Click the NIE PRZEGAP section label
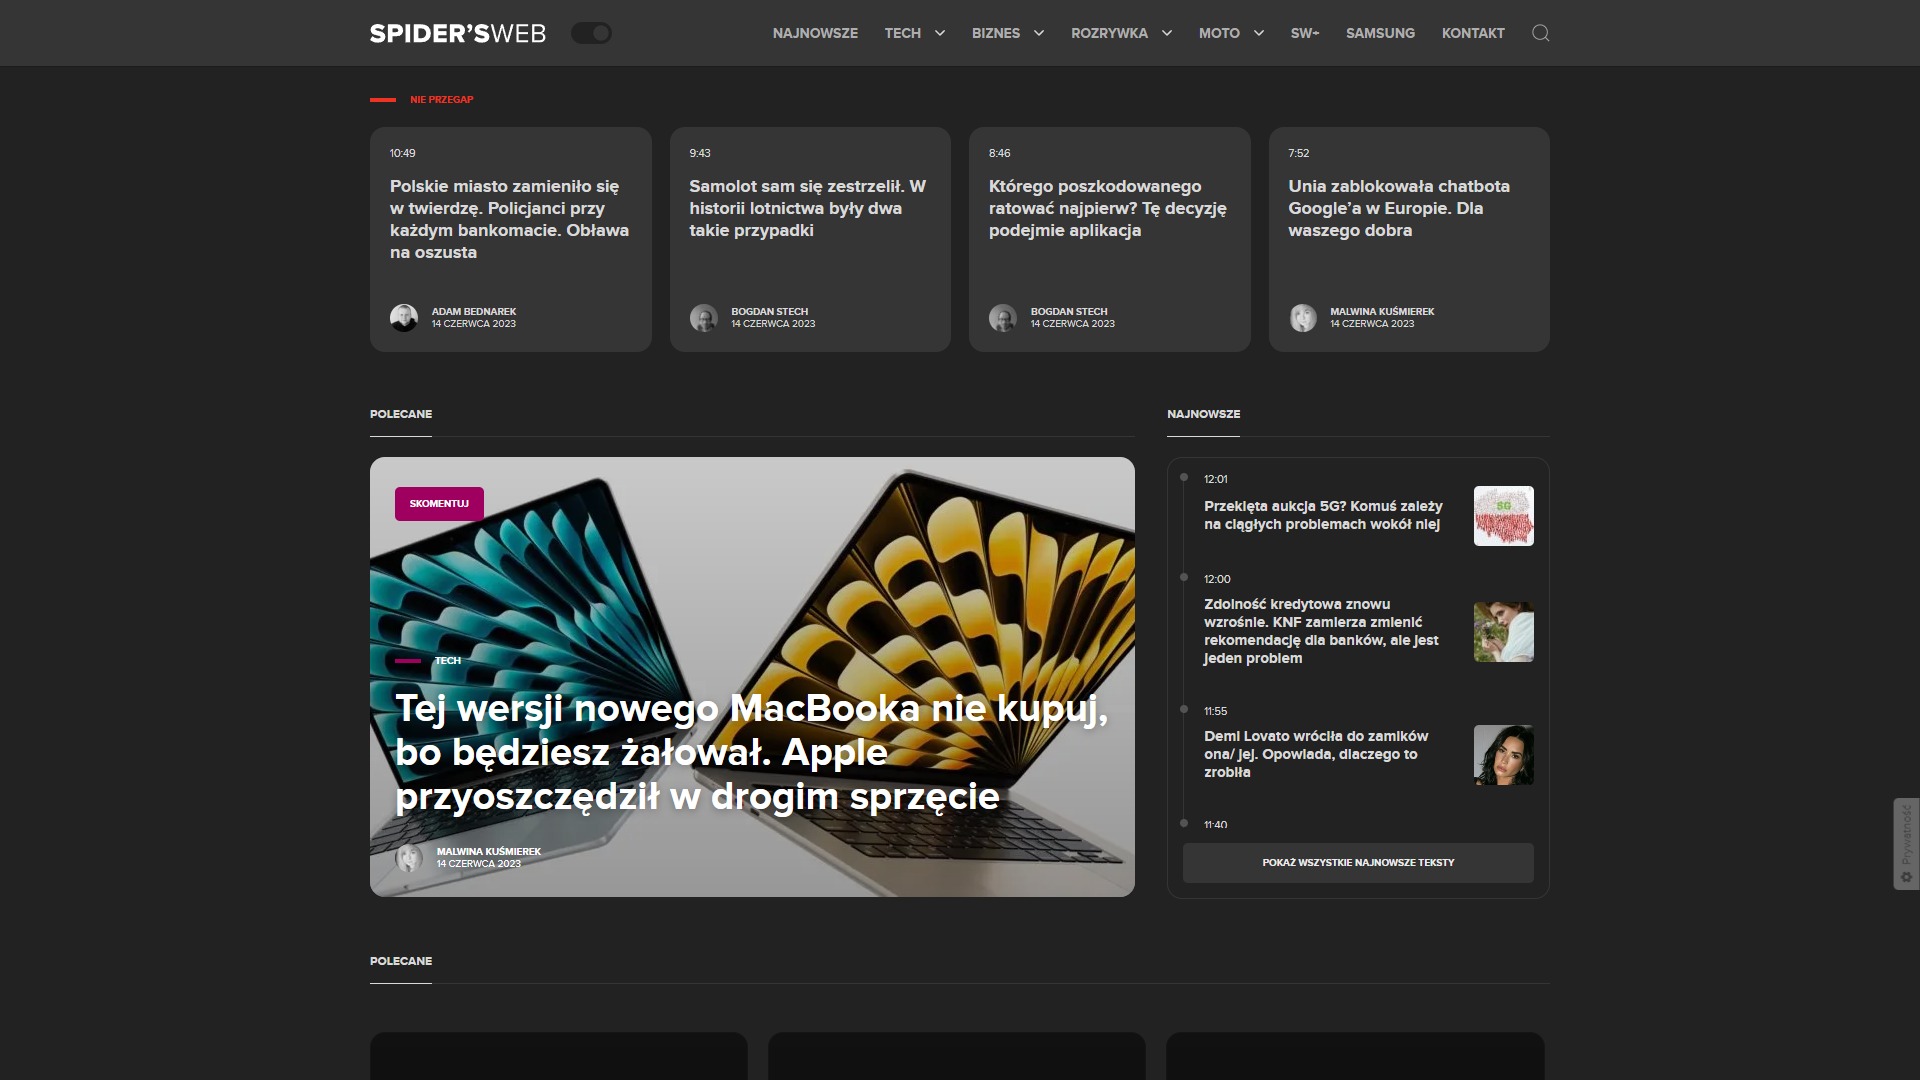 [442, 100]
